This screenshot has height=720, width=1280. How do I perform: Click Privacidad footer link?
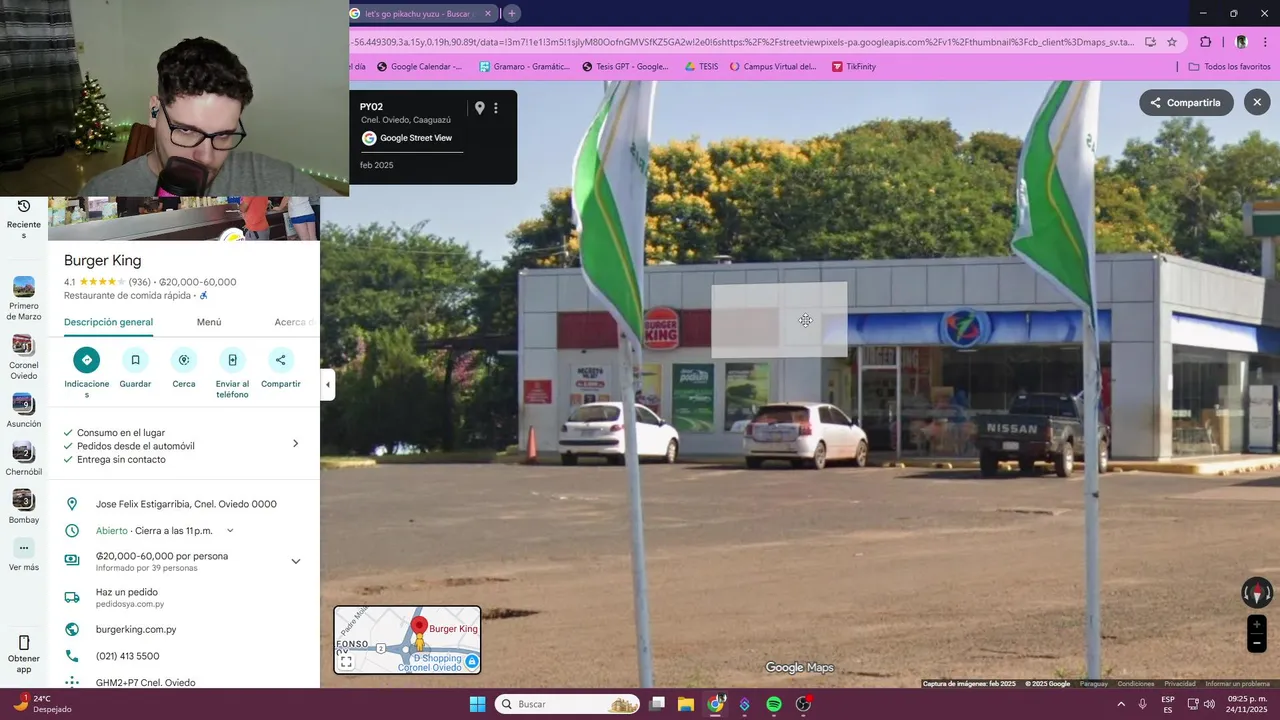[1179, 684]
